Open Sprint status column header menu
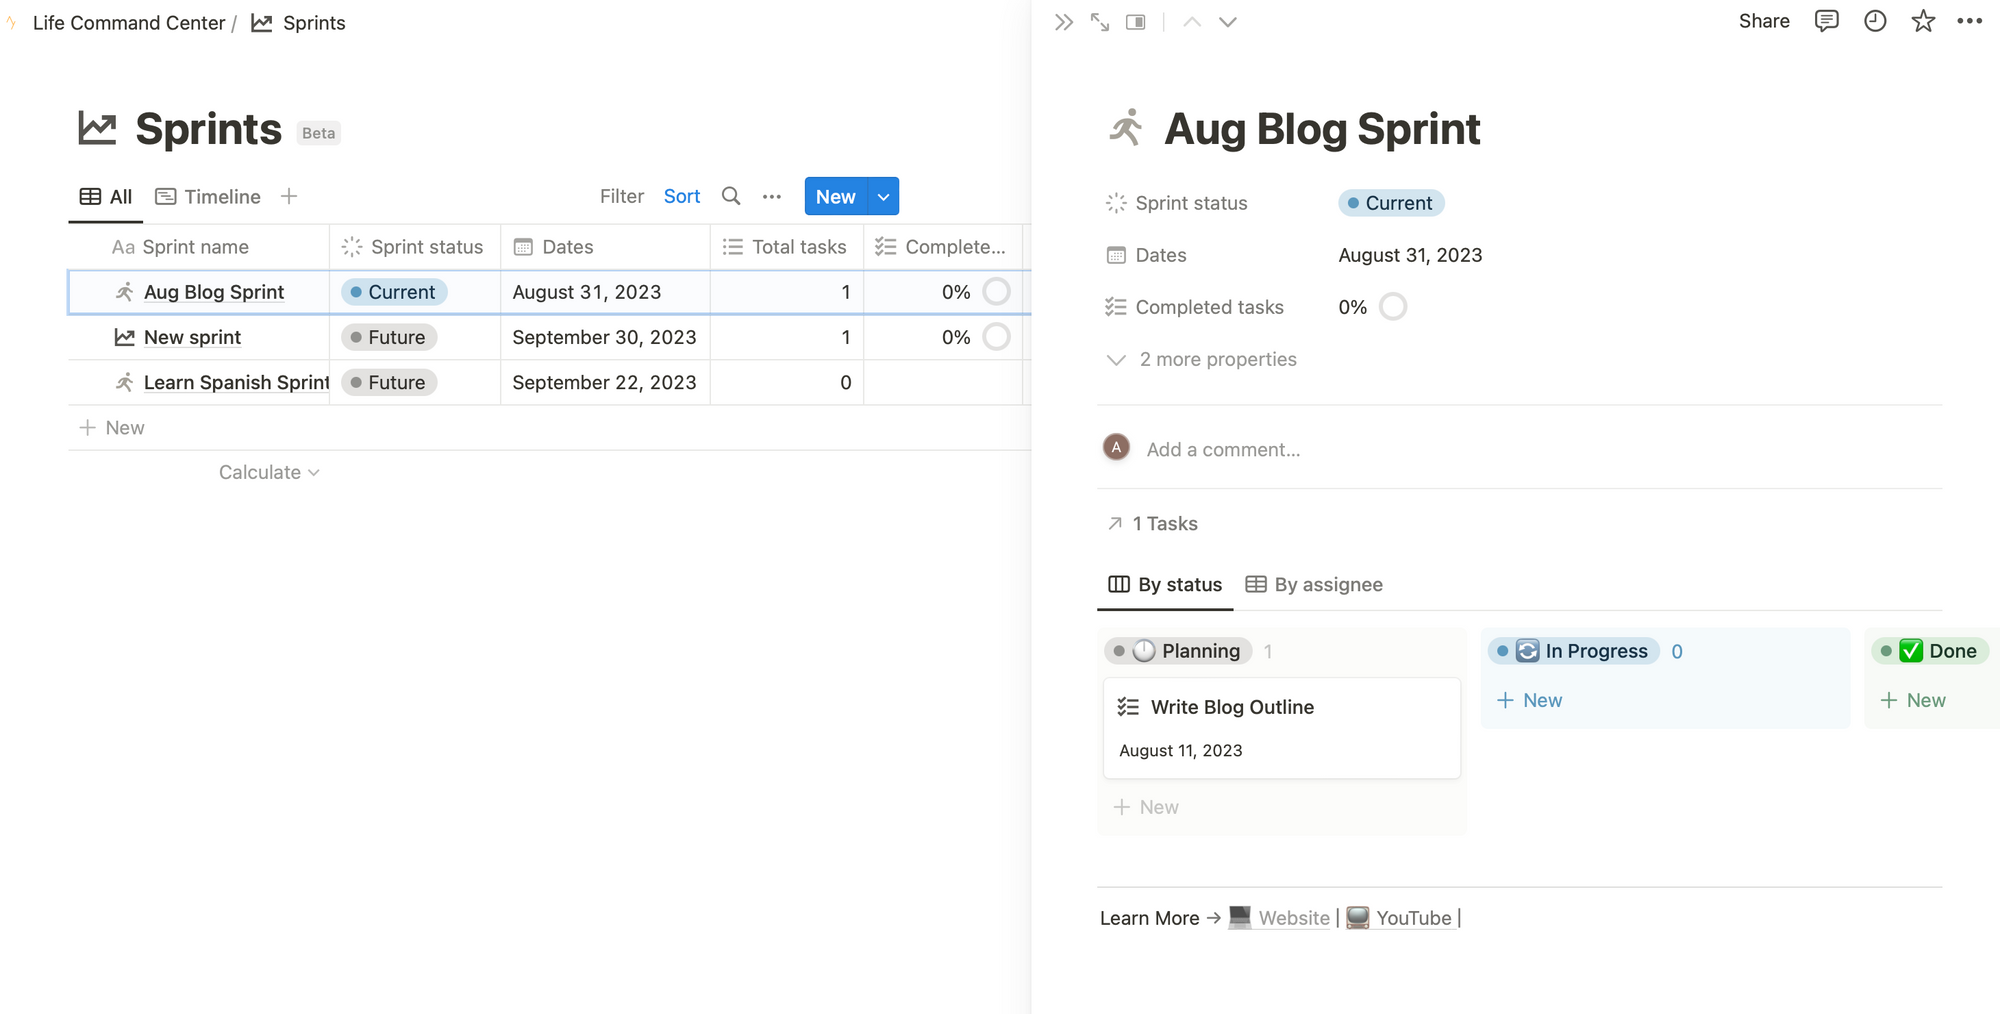This screenshot has height=1014, width=2000. tap(414, 247)
